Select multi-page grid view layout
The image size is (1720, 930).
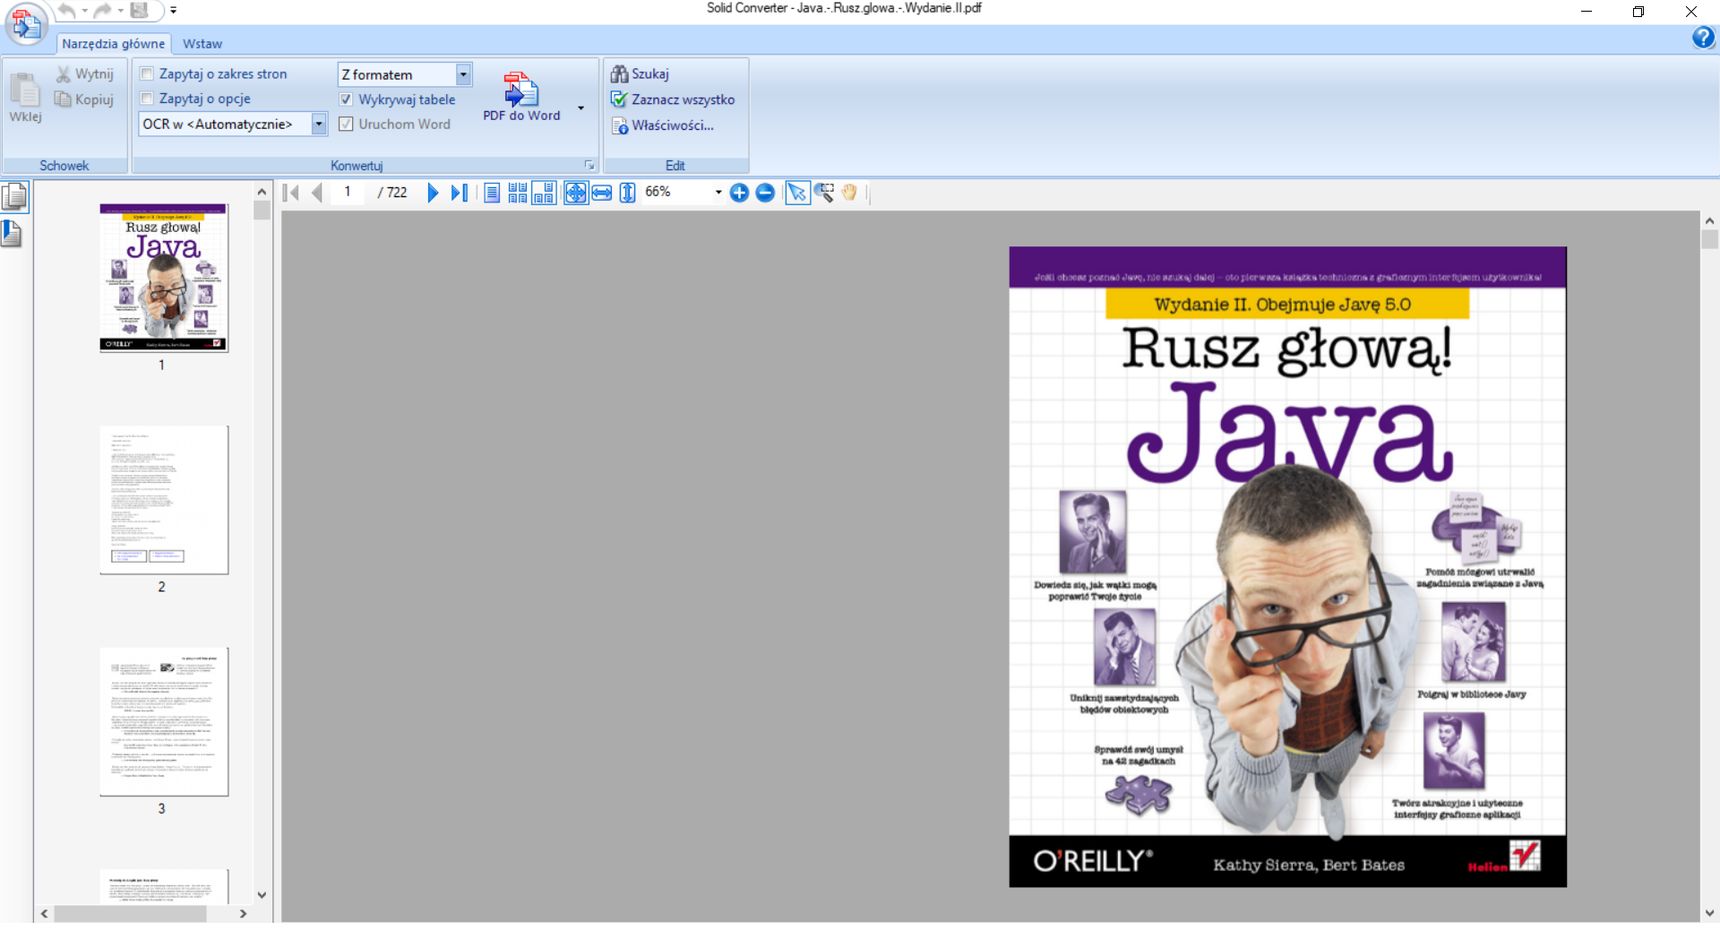click(517, 193)
